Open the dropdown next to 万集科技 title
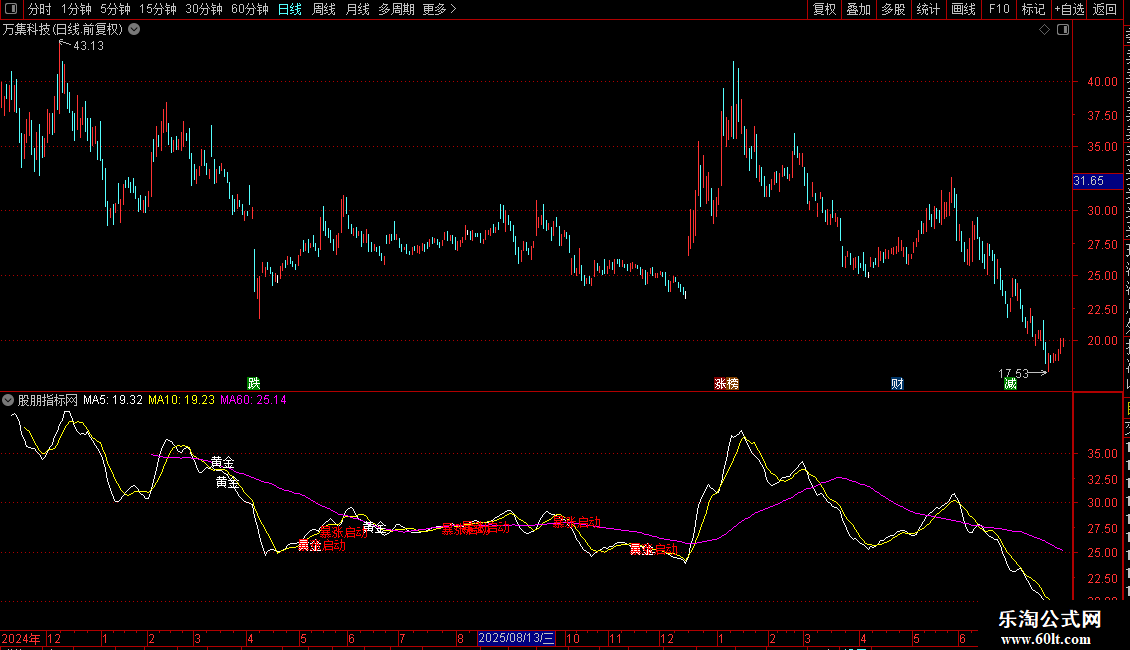The width and height of the screenshot is (1130, 650). point(134,30)
